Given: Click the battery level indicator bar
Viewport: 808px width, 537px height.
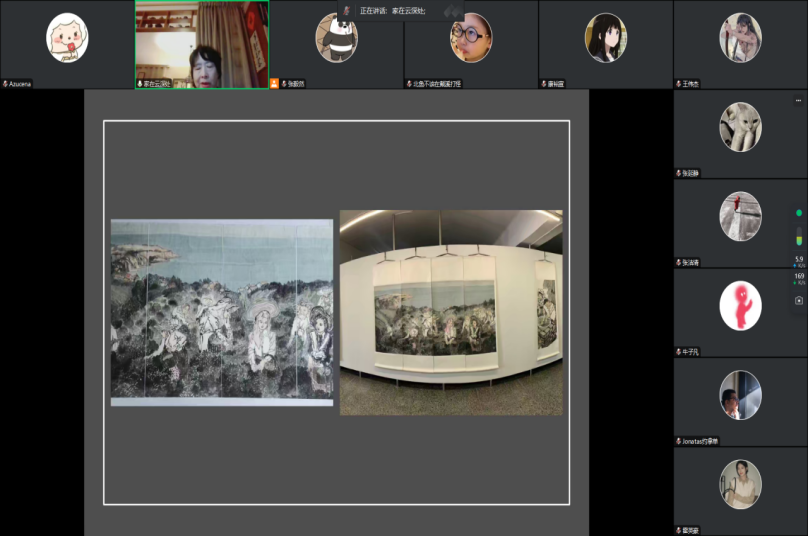Looking at the screenshot, I should (x=799, y=236).
